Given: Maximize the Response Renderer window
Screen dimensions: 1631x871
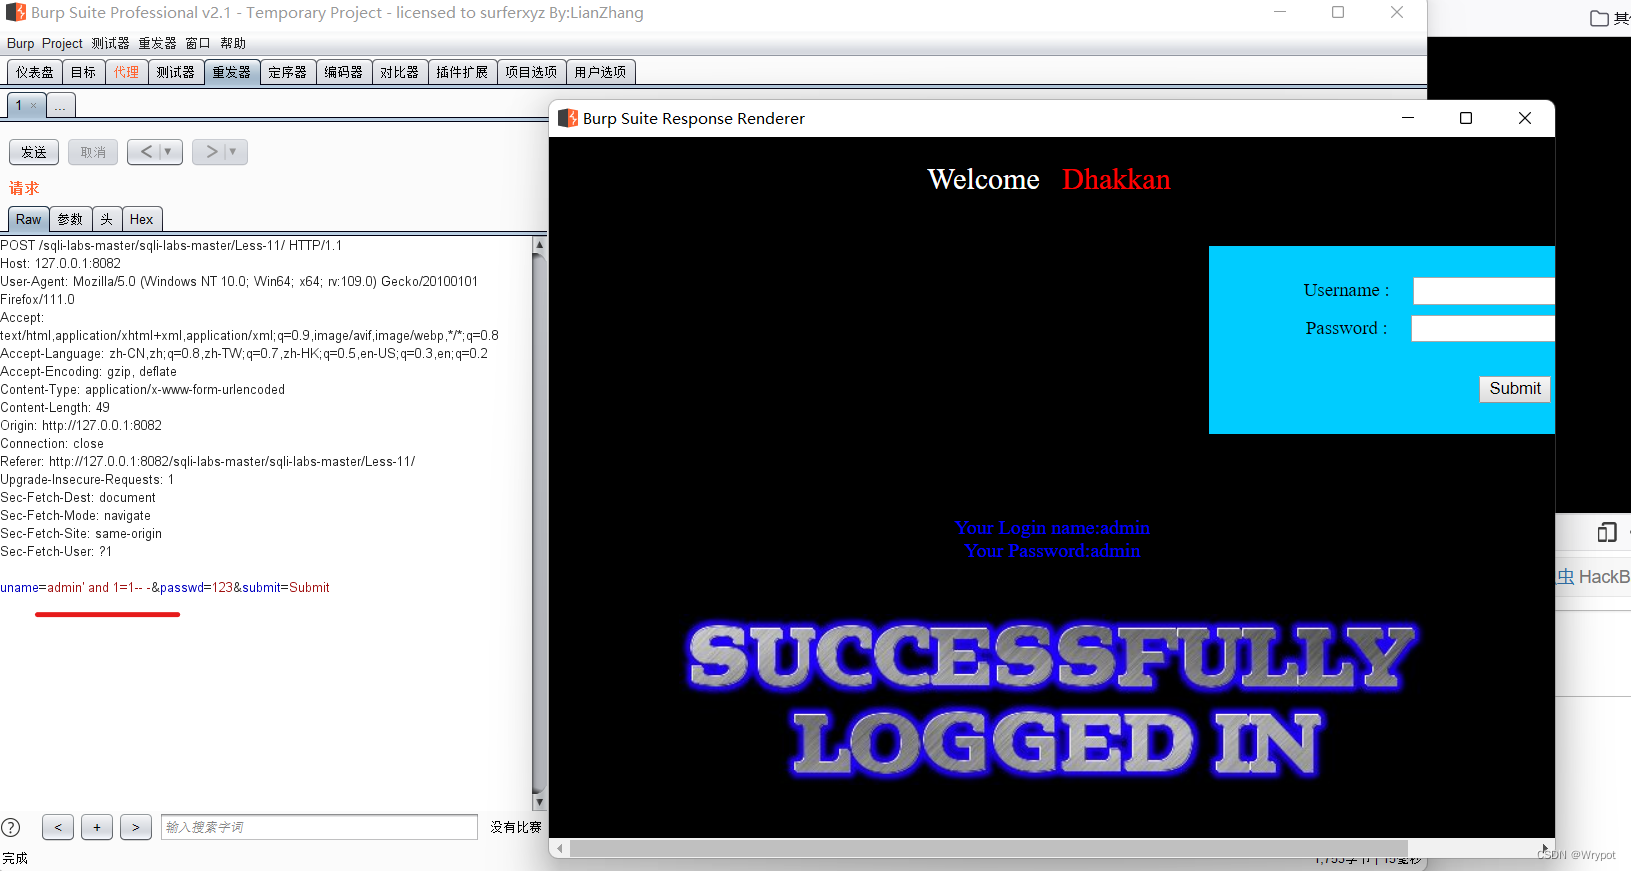Looking at the screenshot, I should (x=1466, y=118).
